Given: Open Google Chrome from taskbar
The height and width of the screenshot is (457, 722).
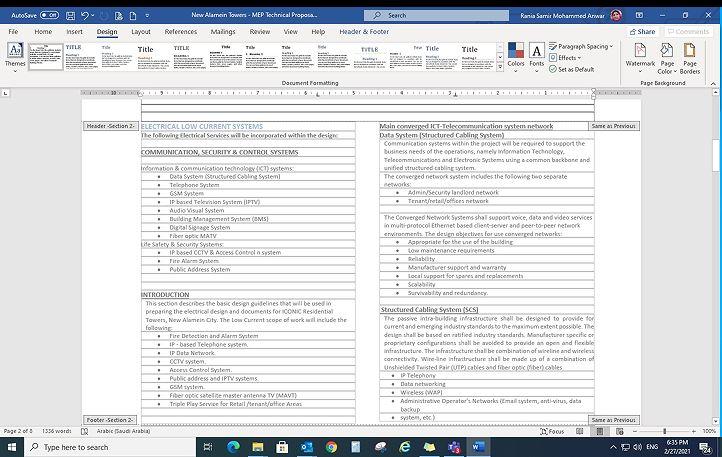Looking at the screenshot, I should pos(331,447).
